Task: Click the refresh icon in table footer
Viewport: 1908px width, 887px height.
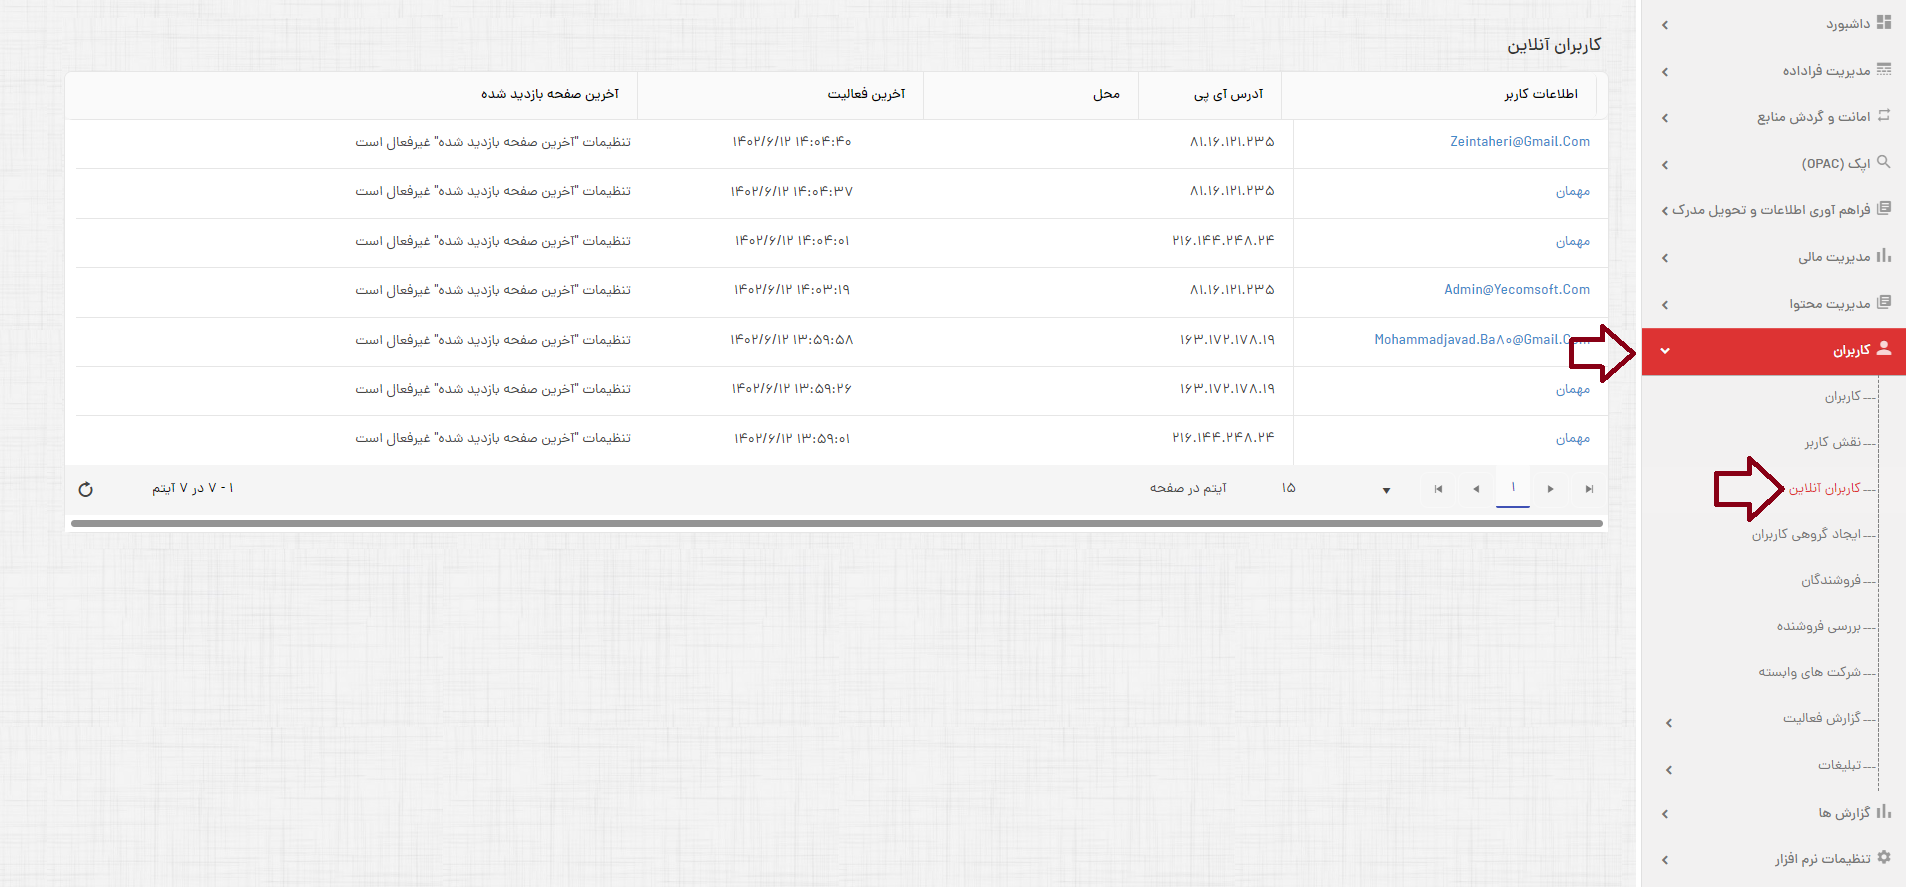Action: click(x=86, y=489)
